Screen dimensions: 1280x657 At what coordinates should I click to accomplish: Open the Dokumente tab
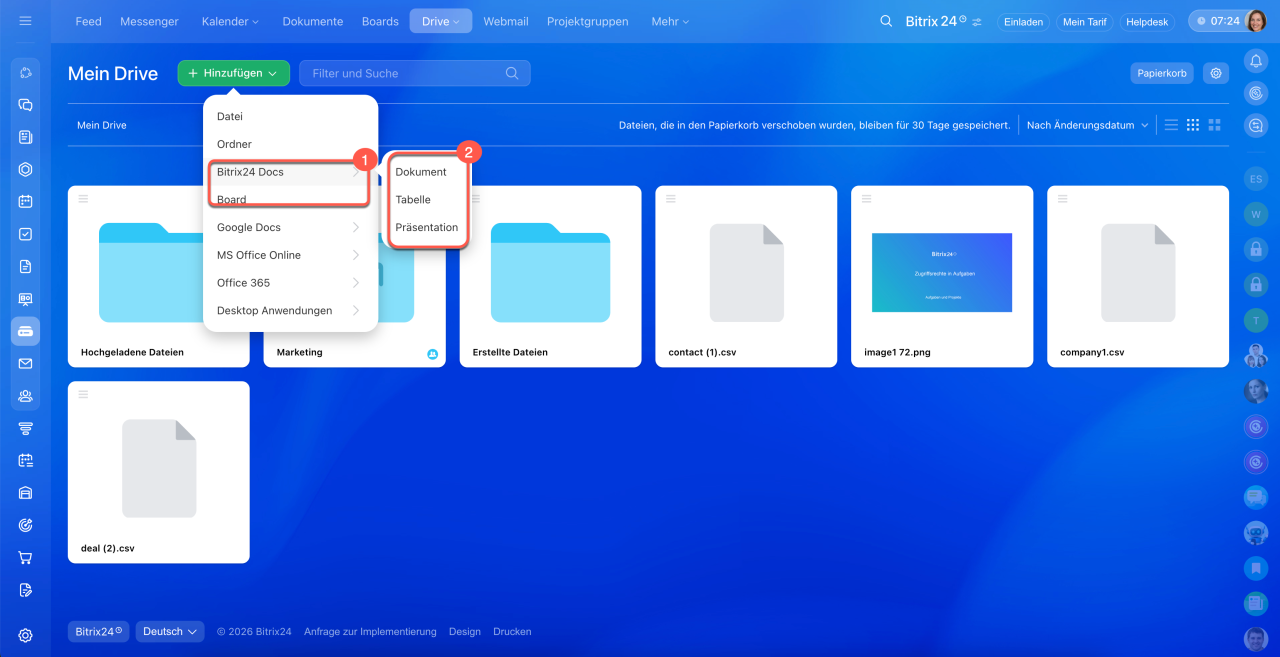pos(313,21)
